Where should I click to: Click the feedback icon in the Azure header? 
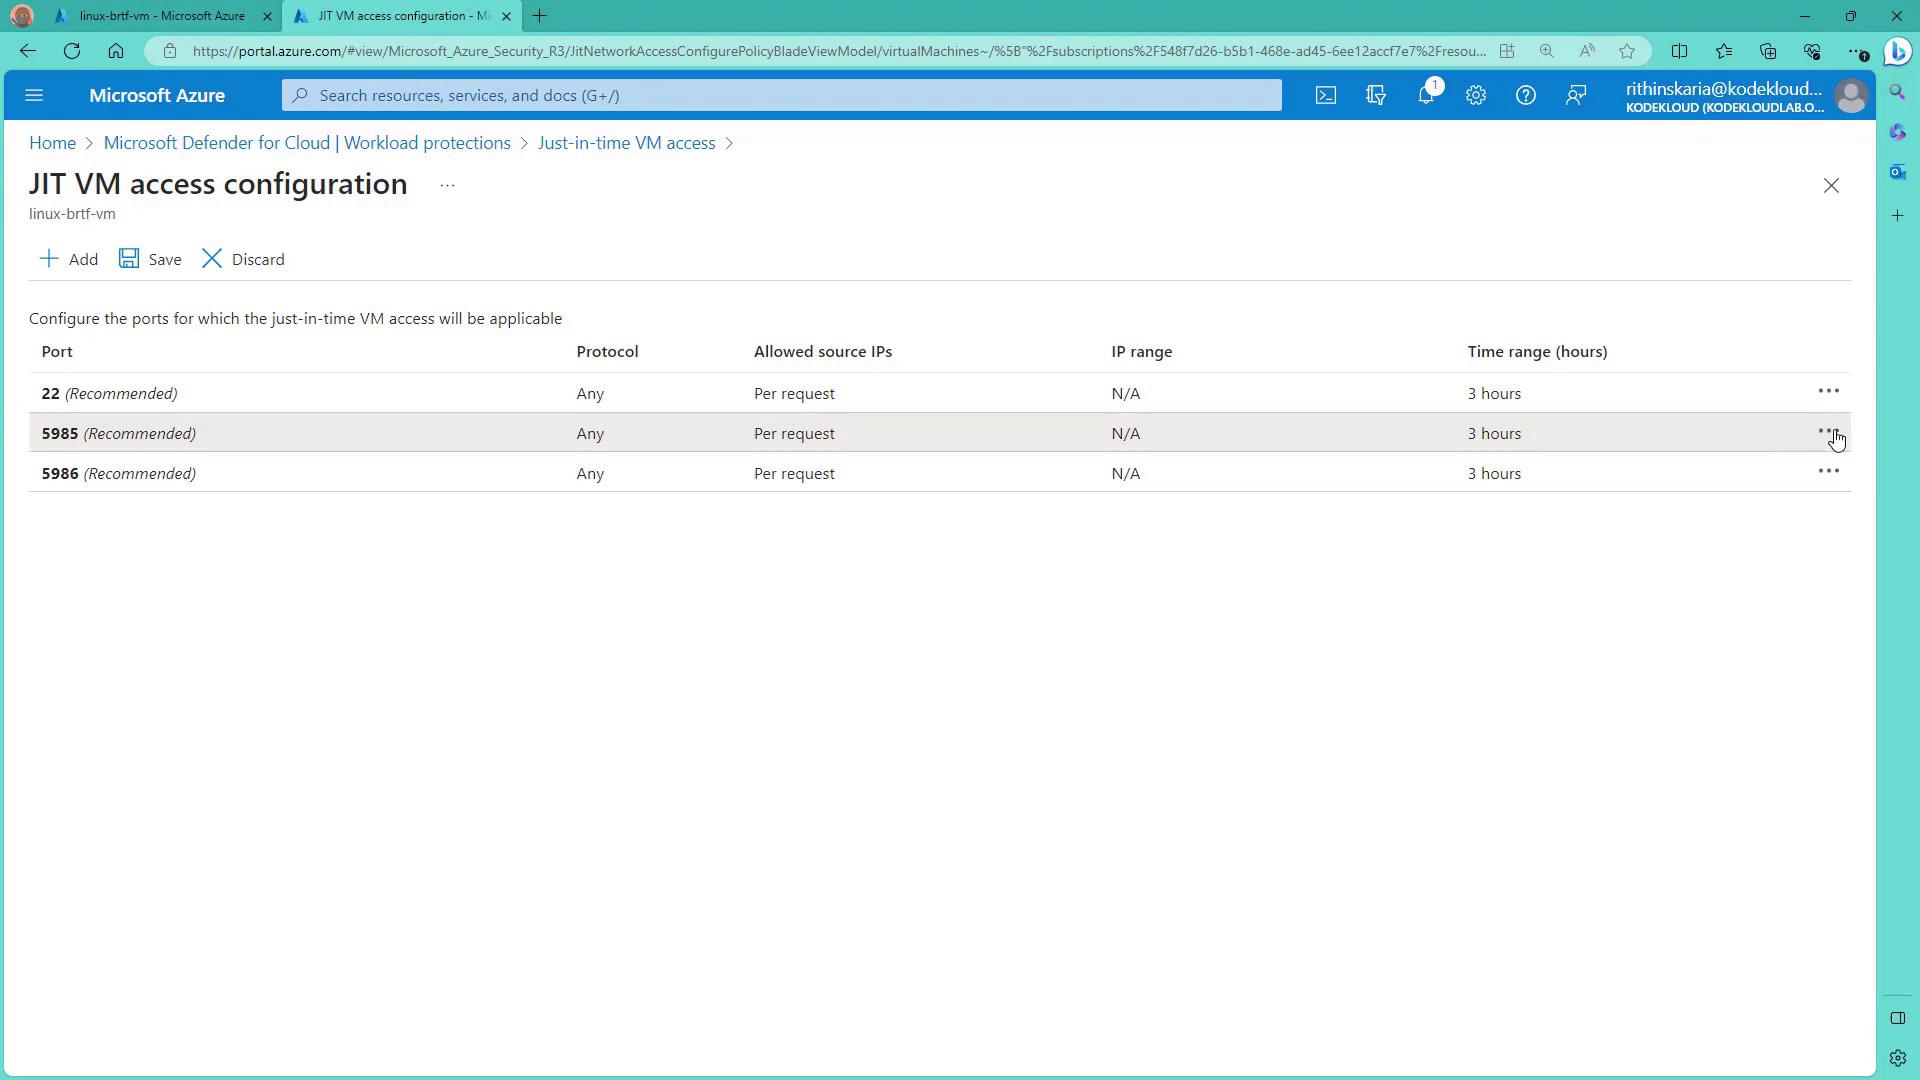click(1576, 95)
